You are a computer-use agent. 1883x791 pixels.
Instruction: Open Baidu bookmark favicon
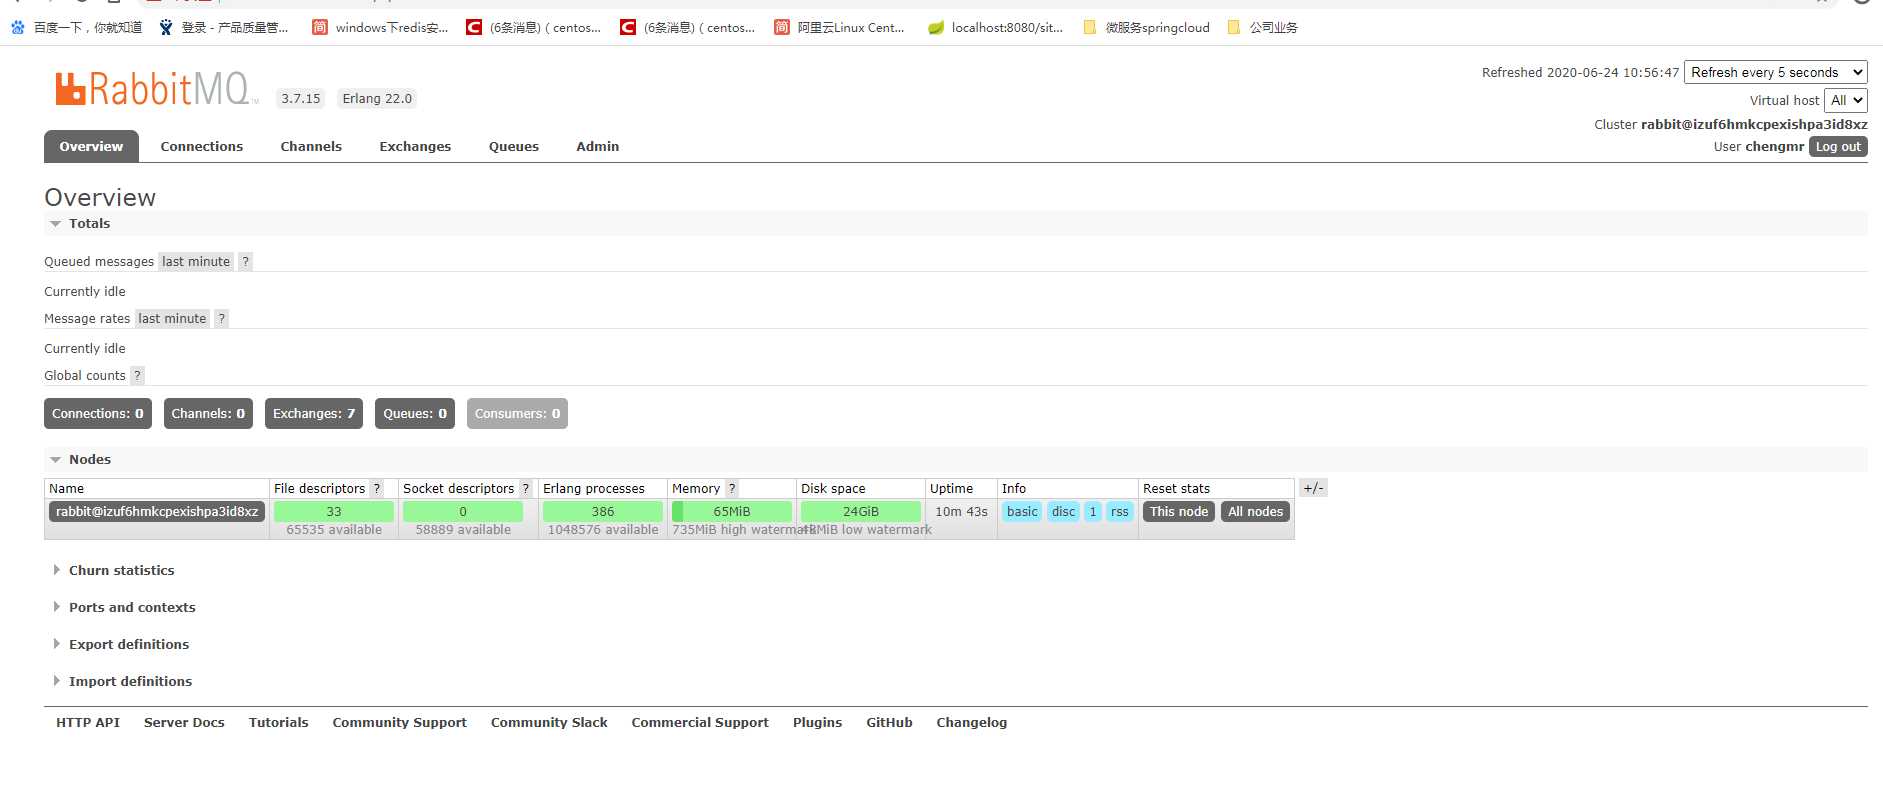pos(18,28)
